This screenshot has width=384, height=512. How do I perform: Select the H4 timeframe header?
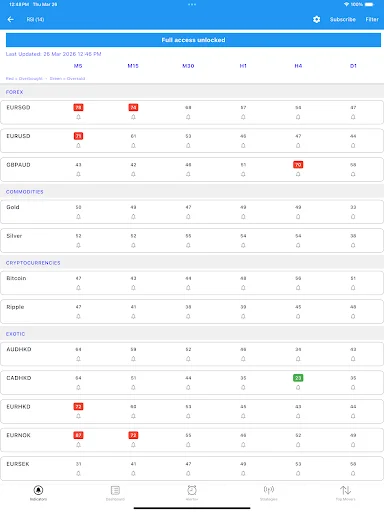[298, 66]
